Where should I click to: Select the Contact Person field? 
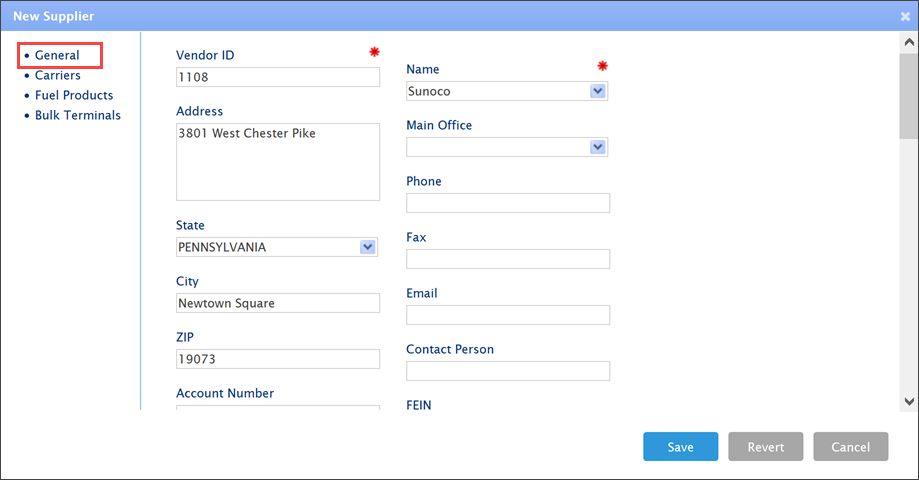click(x=508, y=371)
